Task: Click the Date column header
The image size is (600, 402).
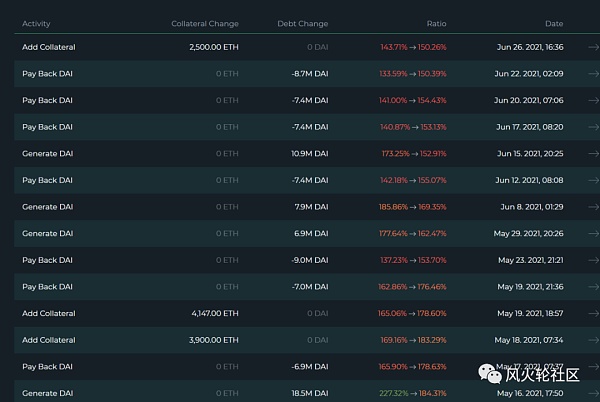Action: pos(554,23)
